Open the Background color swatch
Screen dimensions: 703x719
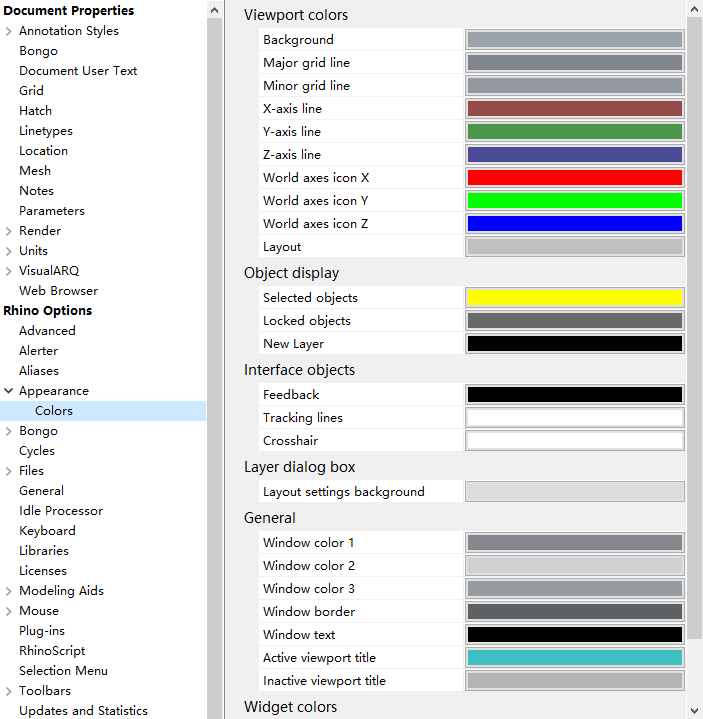pyautogui.click(x=575, y=39)
